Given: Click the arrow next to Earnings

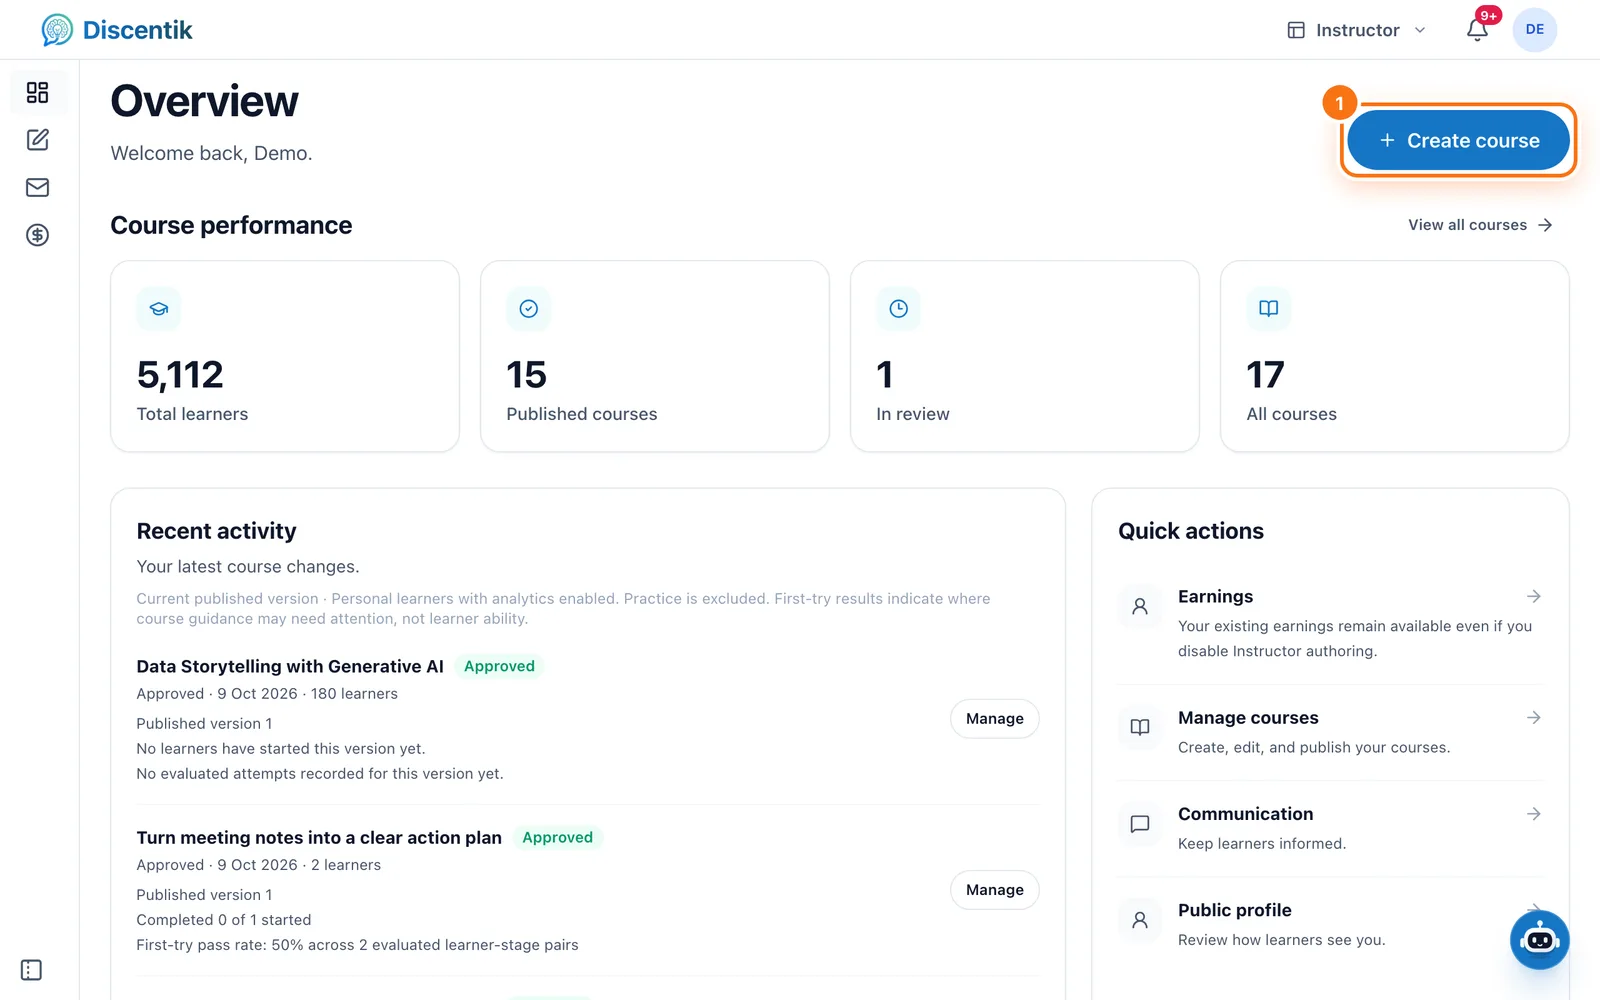Looking at the screenshot, I should 1534,597.
